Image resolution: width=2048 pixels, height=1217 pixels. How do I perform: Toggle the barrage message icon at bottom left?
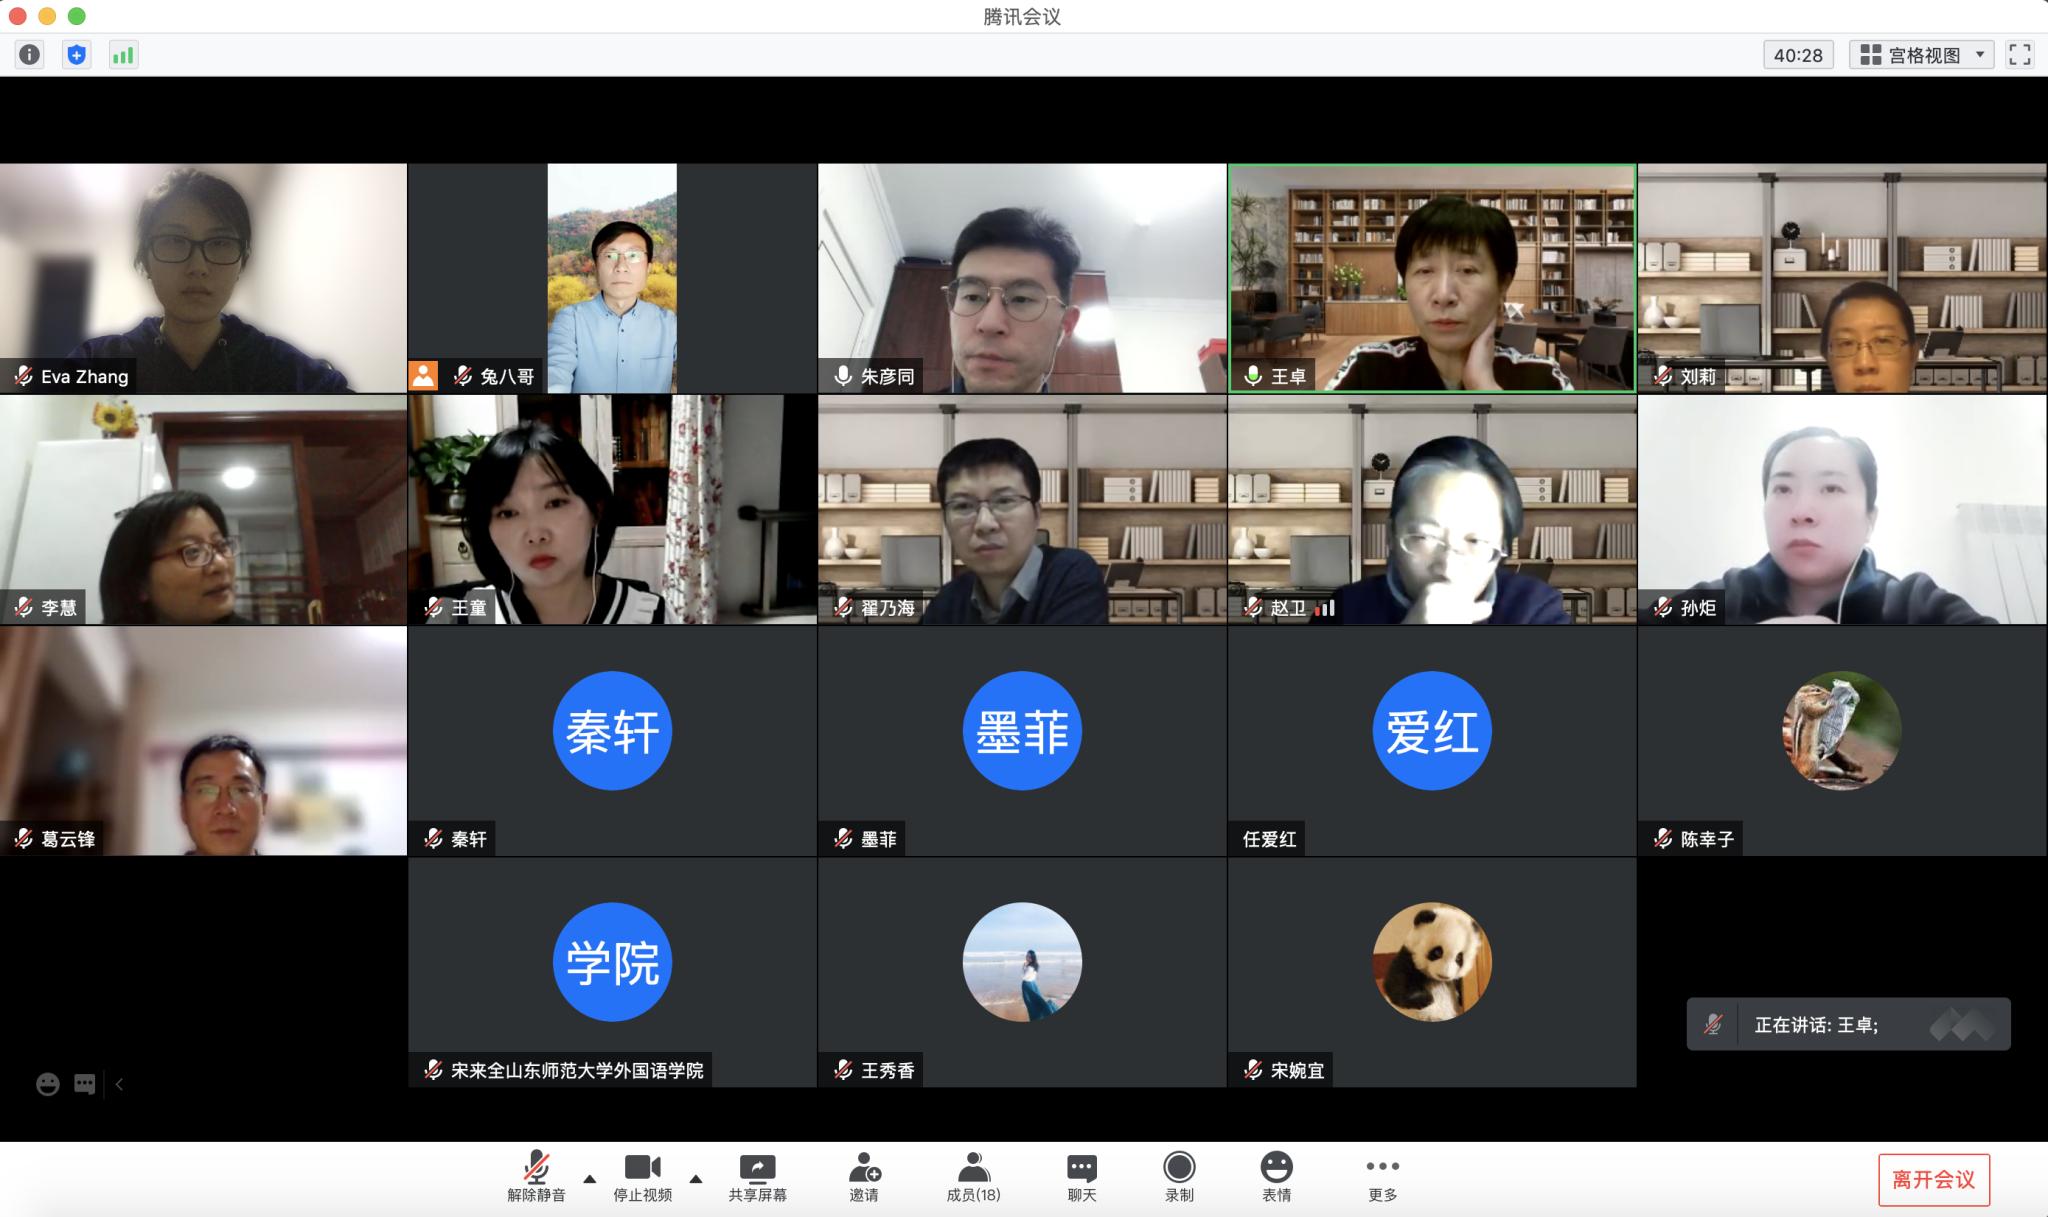[85, 1084]
